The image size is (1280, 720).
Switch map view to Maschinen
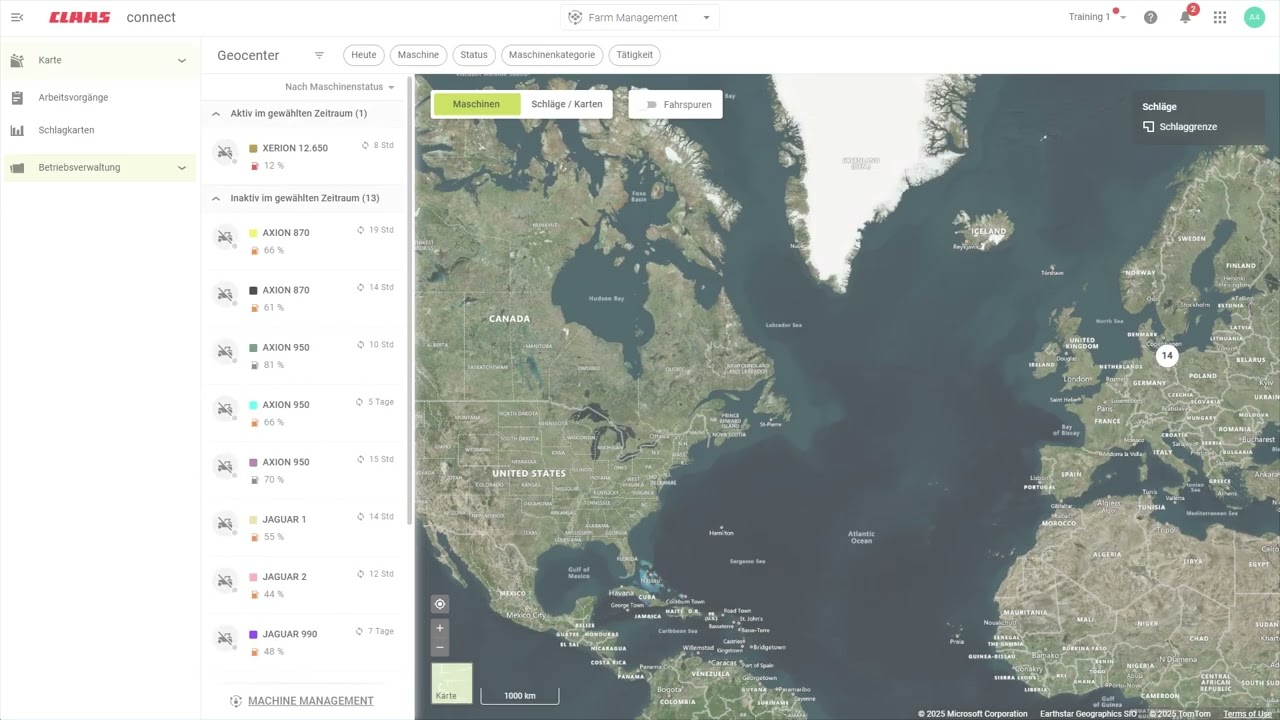tap(476, 104)
